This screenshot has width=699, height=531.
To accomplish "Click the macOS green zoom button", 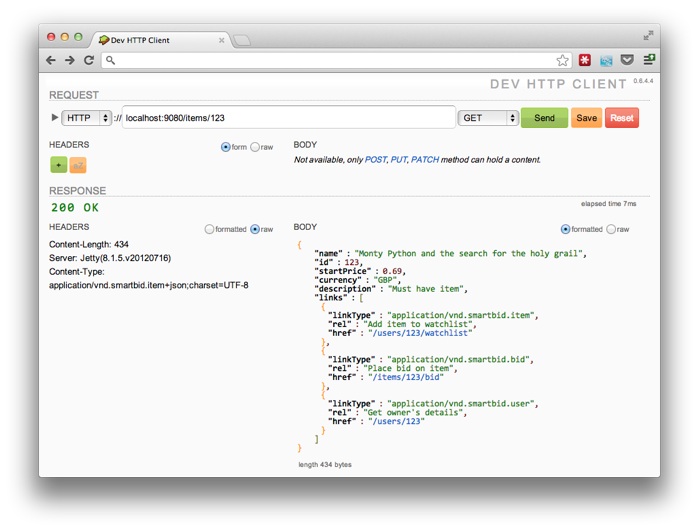I will [x=78, y=37].
